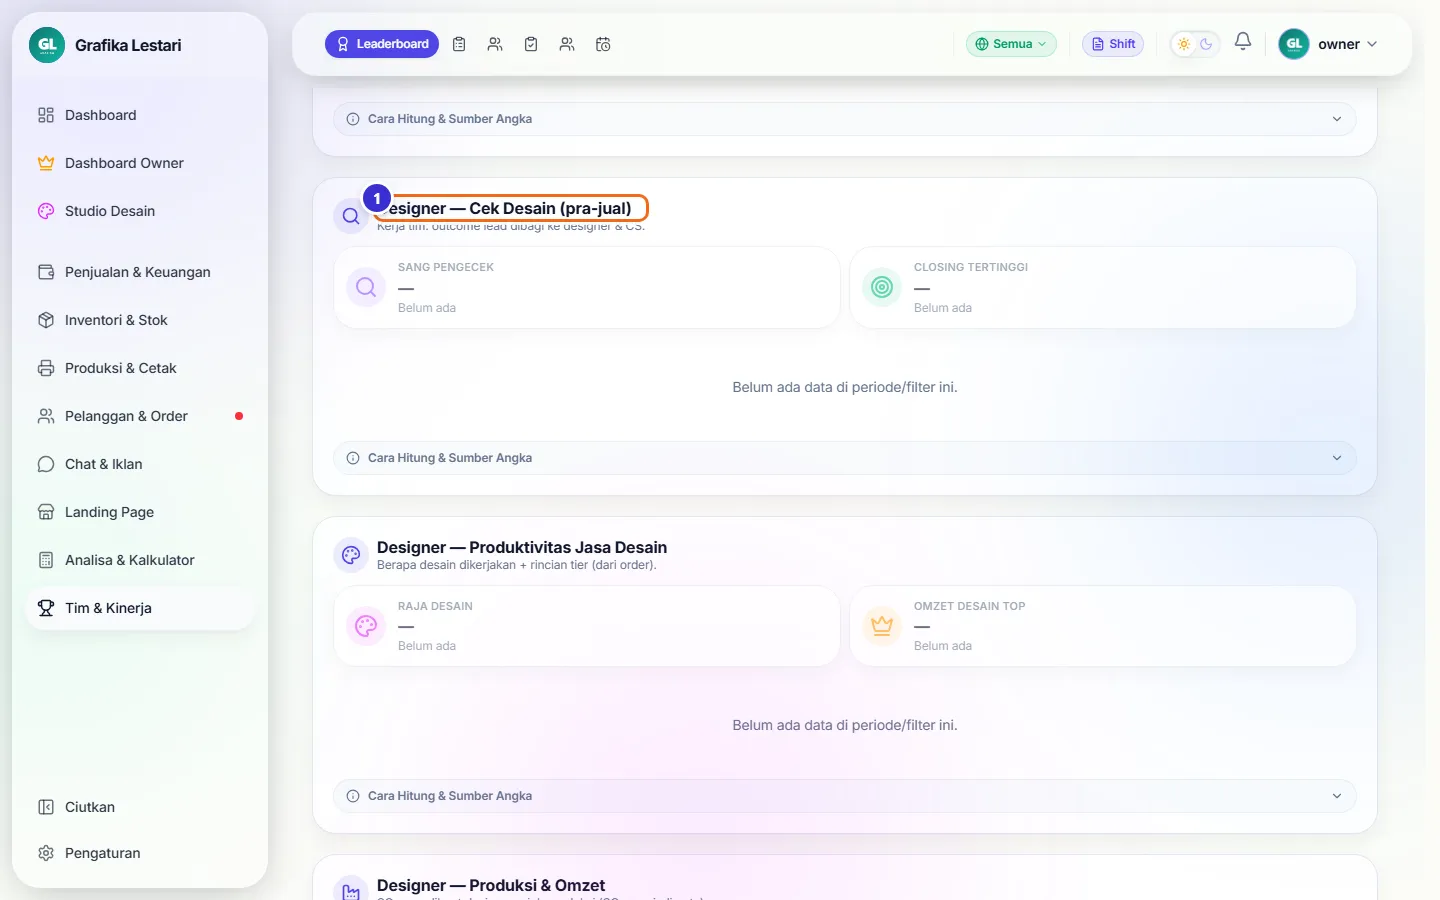1440x900 pixels.
Task: Click the Produksi & Cetak printer icon
Action: [x=46, y=368]
